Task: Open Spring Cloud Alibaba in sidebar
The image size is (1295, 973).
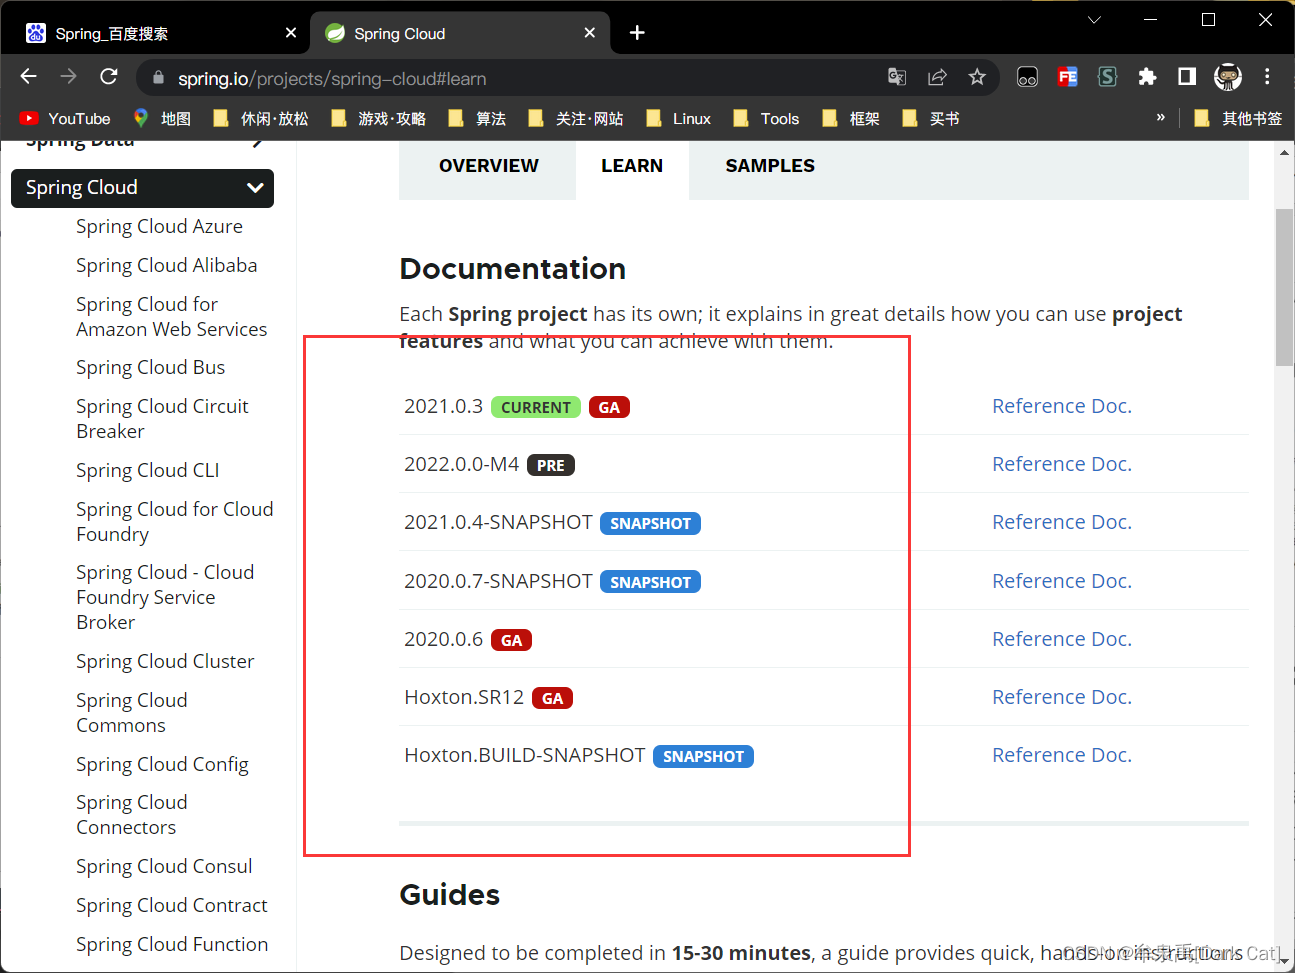Action: [167, 266]
